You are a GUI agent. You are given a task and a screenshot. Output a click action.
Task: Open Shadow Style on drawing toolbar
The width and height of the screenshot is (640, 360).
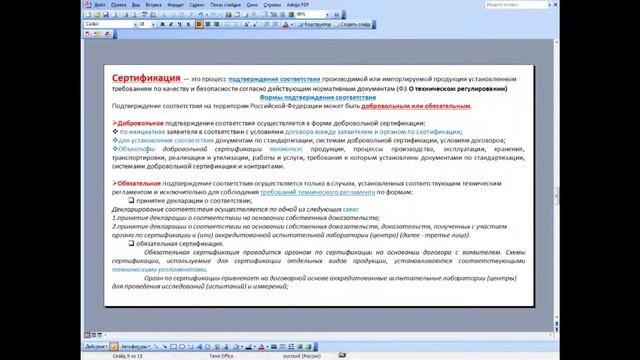(x=300, y=347)
